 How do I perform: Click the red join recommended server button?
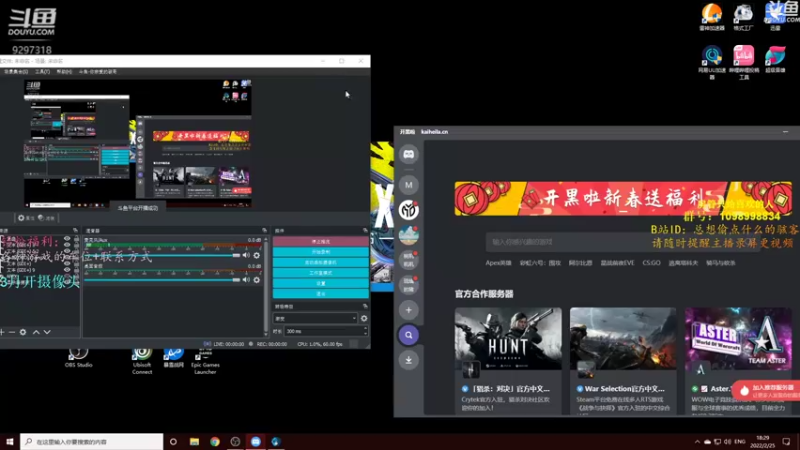pos(766,391)
